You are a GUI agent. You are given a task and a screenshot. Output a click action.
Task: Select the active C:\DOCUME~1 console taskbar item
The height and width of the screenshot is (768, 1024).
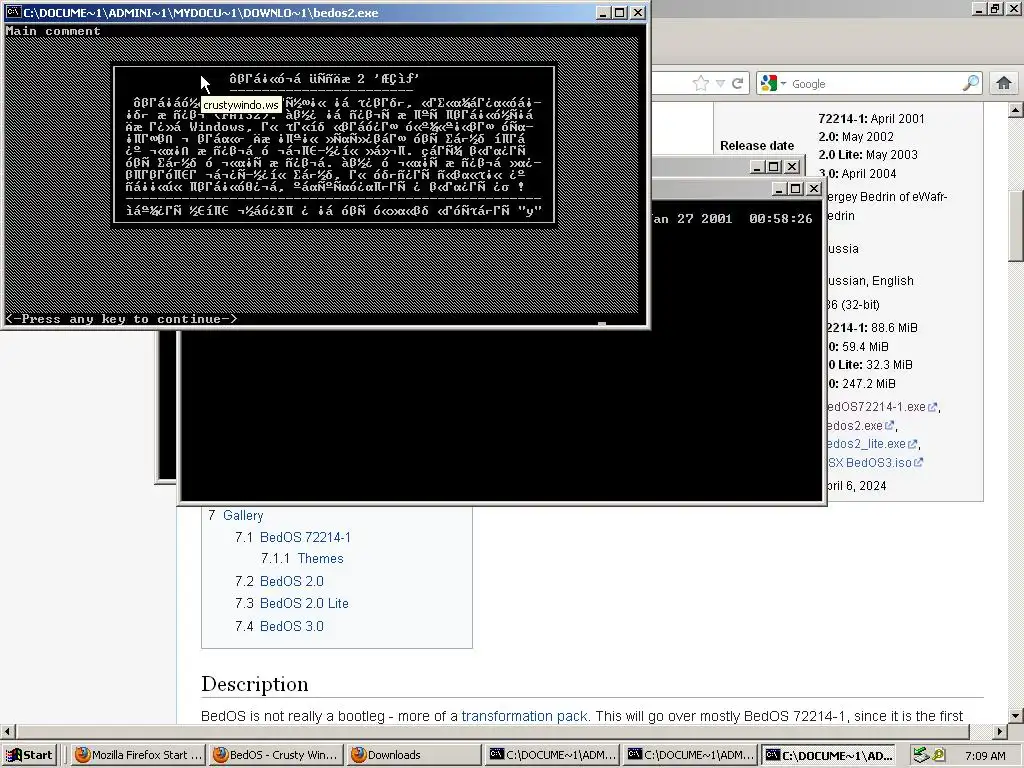(x=829, y=755)
